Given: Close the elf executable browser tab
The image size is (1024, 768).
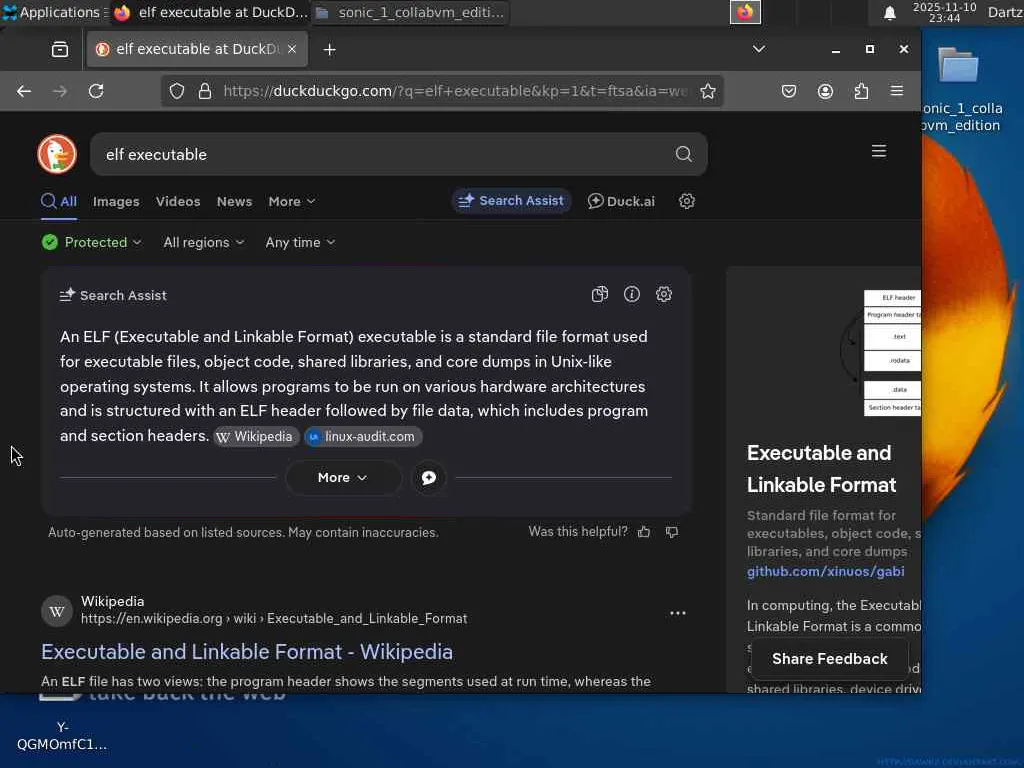Looking at the screenshot, I should click(292, 49).
